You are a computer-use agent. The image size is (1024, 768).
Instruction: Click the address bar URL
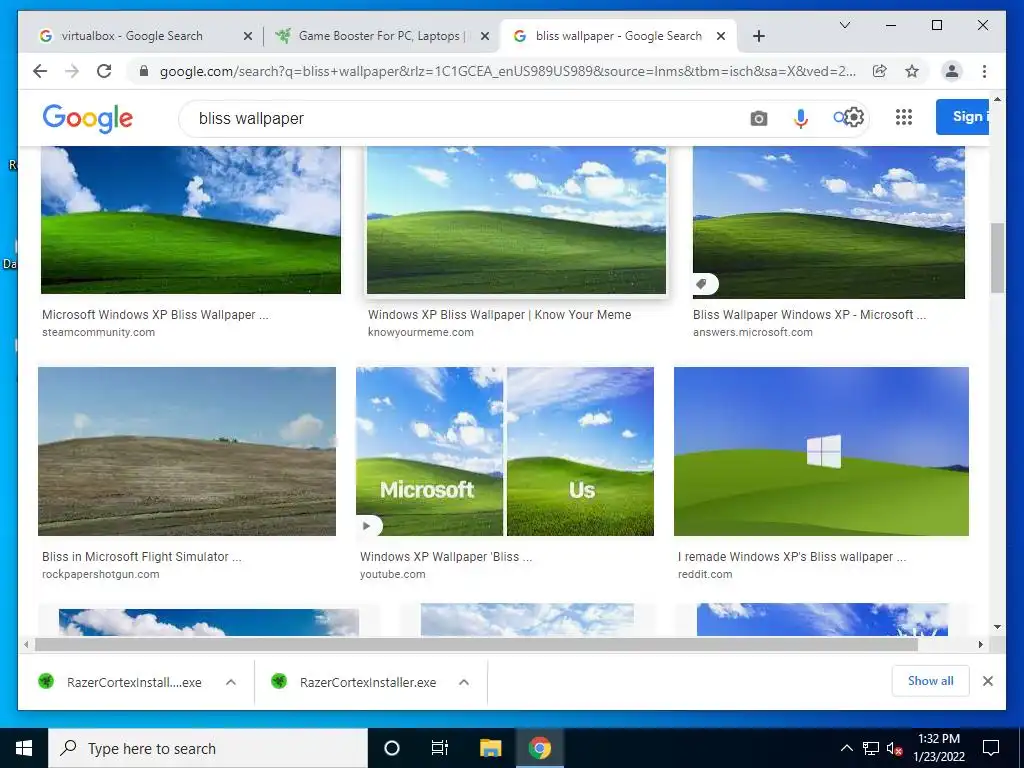coord(507,71)
